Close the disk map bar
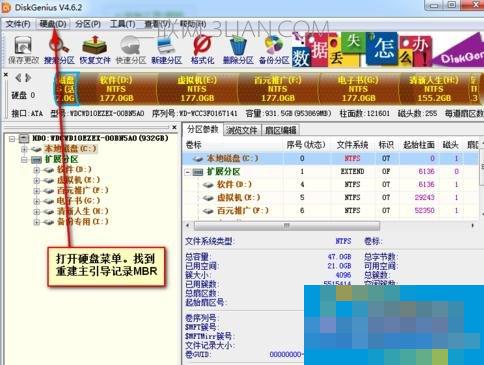The image size is (484, 365). (x=6, y=75)
